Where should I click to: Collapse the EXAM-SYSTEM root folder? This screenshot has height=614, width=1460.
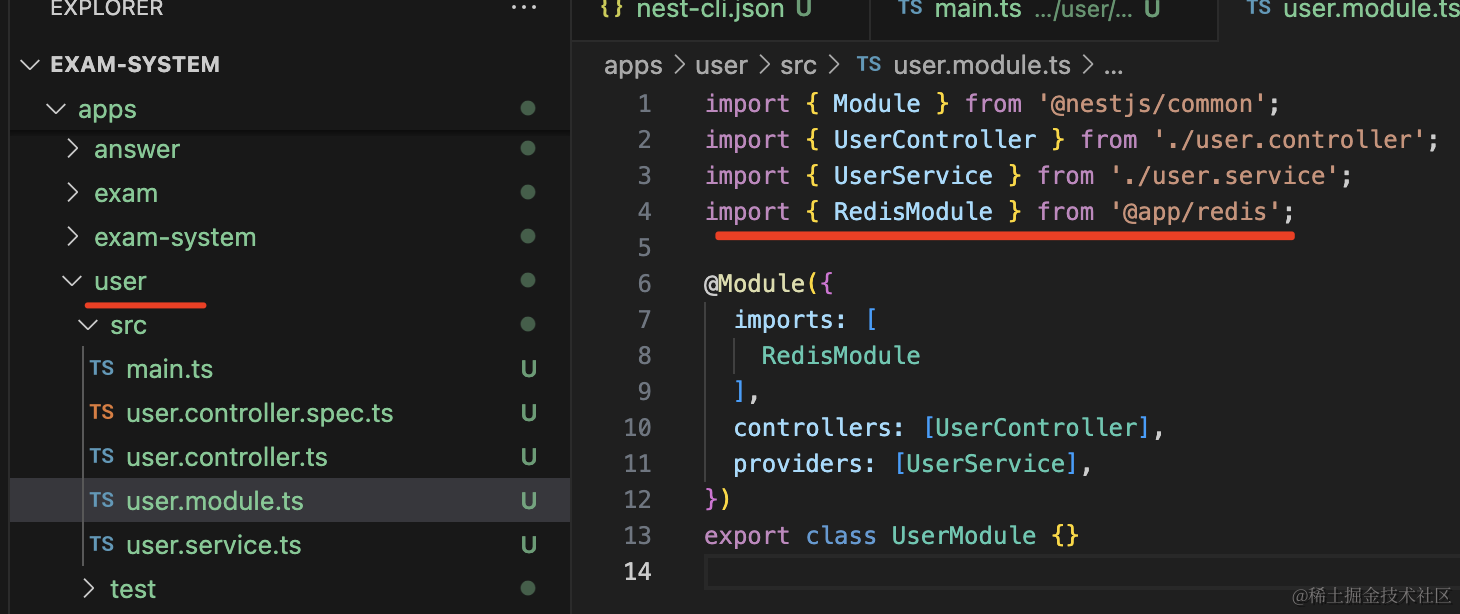coord(30,65)
